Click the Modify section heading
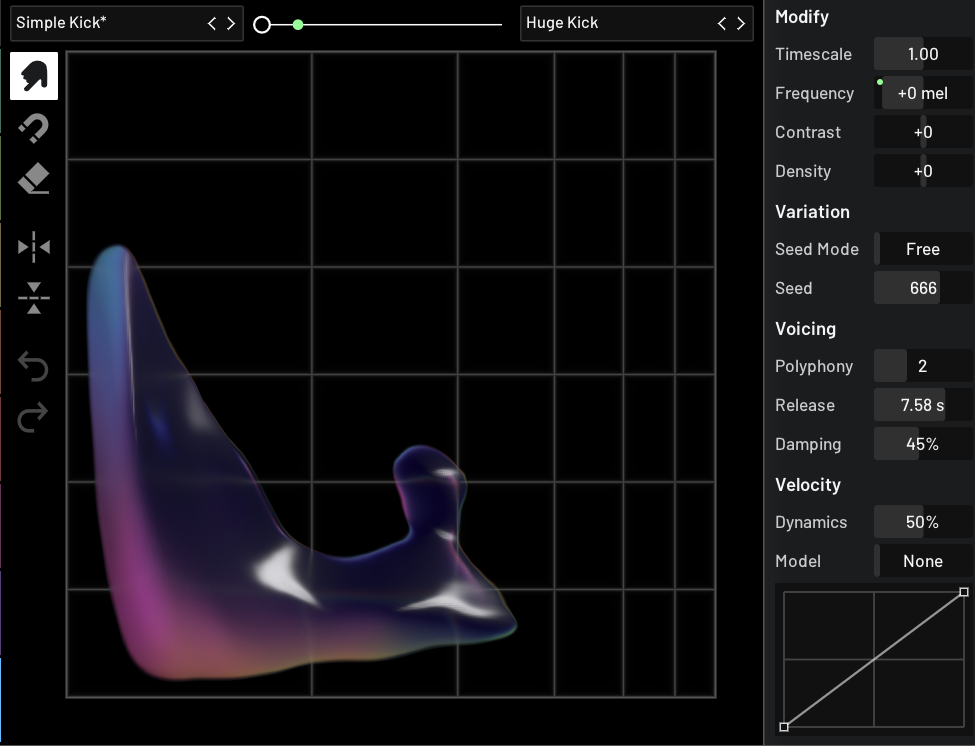Screen dimensions: 975x746 pos(802,17)
